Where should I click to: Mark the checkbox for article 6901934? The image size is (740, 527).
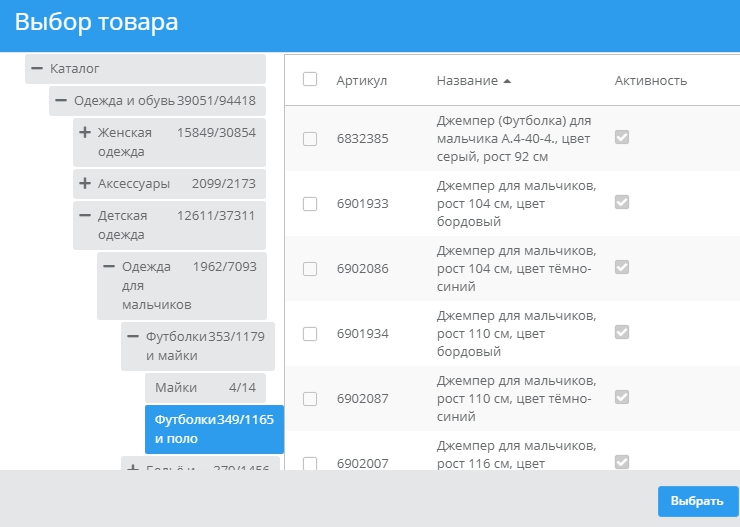[x=310, y=334]
